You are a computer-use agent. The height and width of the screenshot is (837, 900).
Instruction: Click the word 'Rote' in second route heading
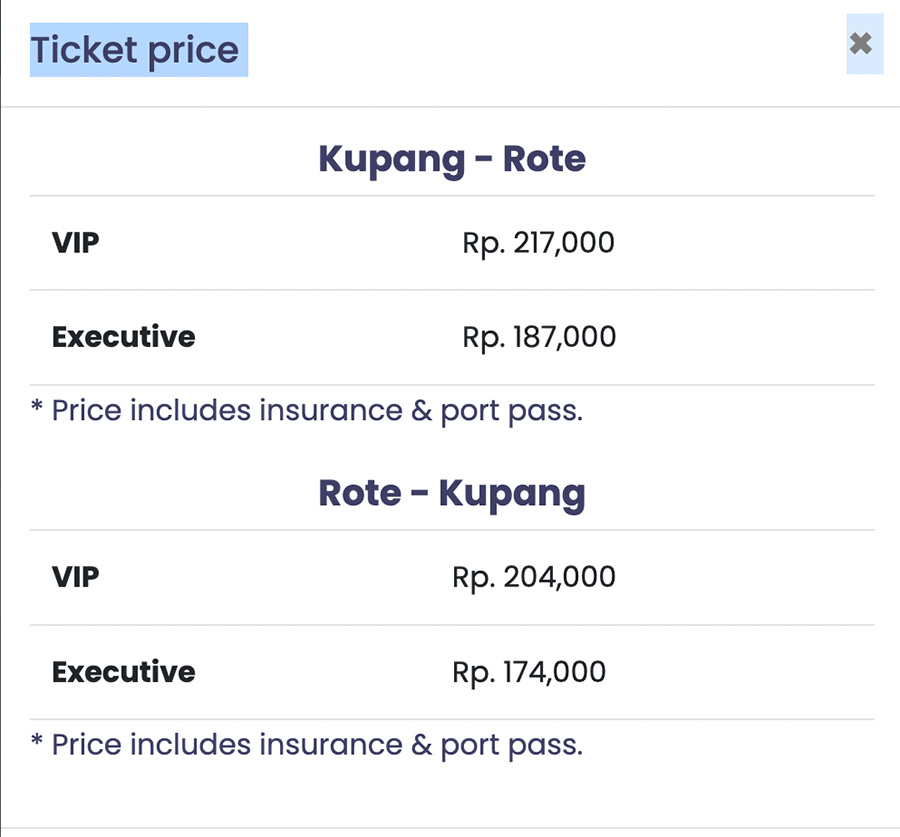(x=360, y=493)
